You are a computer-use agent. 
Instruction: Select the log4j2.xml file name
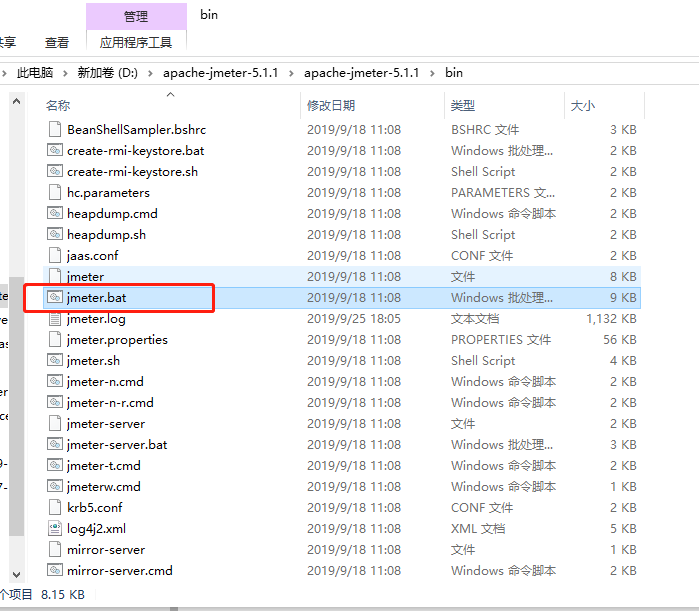(x=97, y=529)
